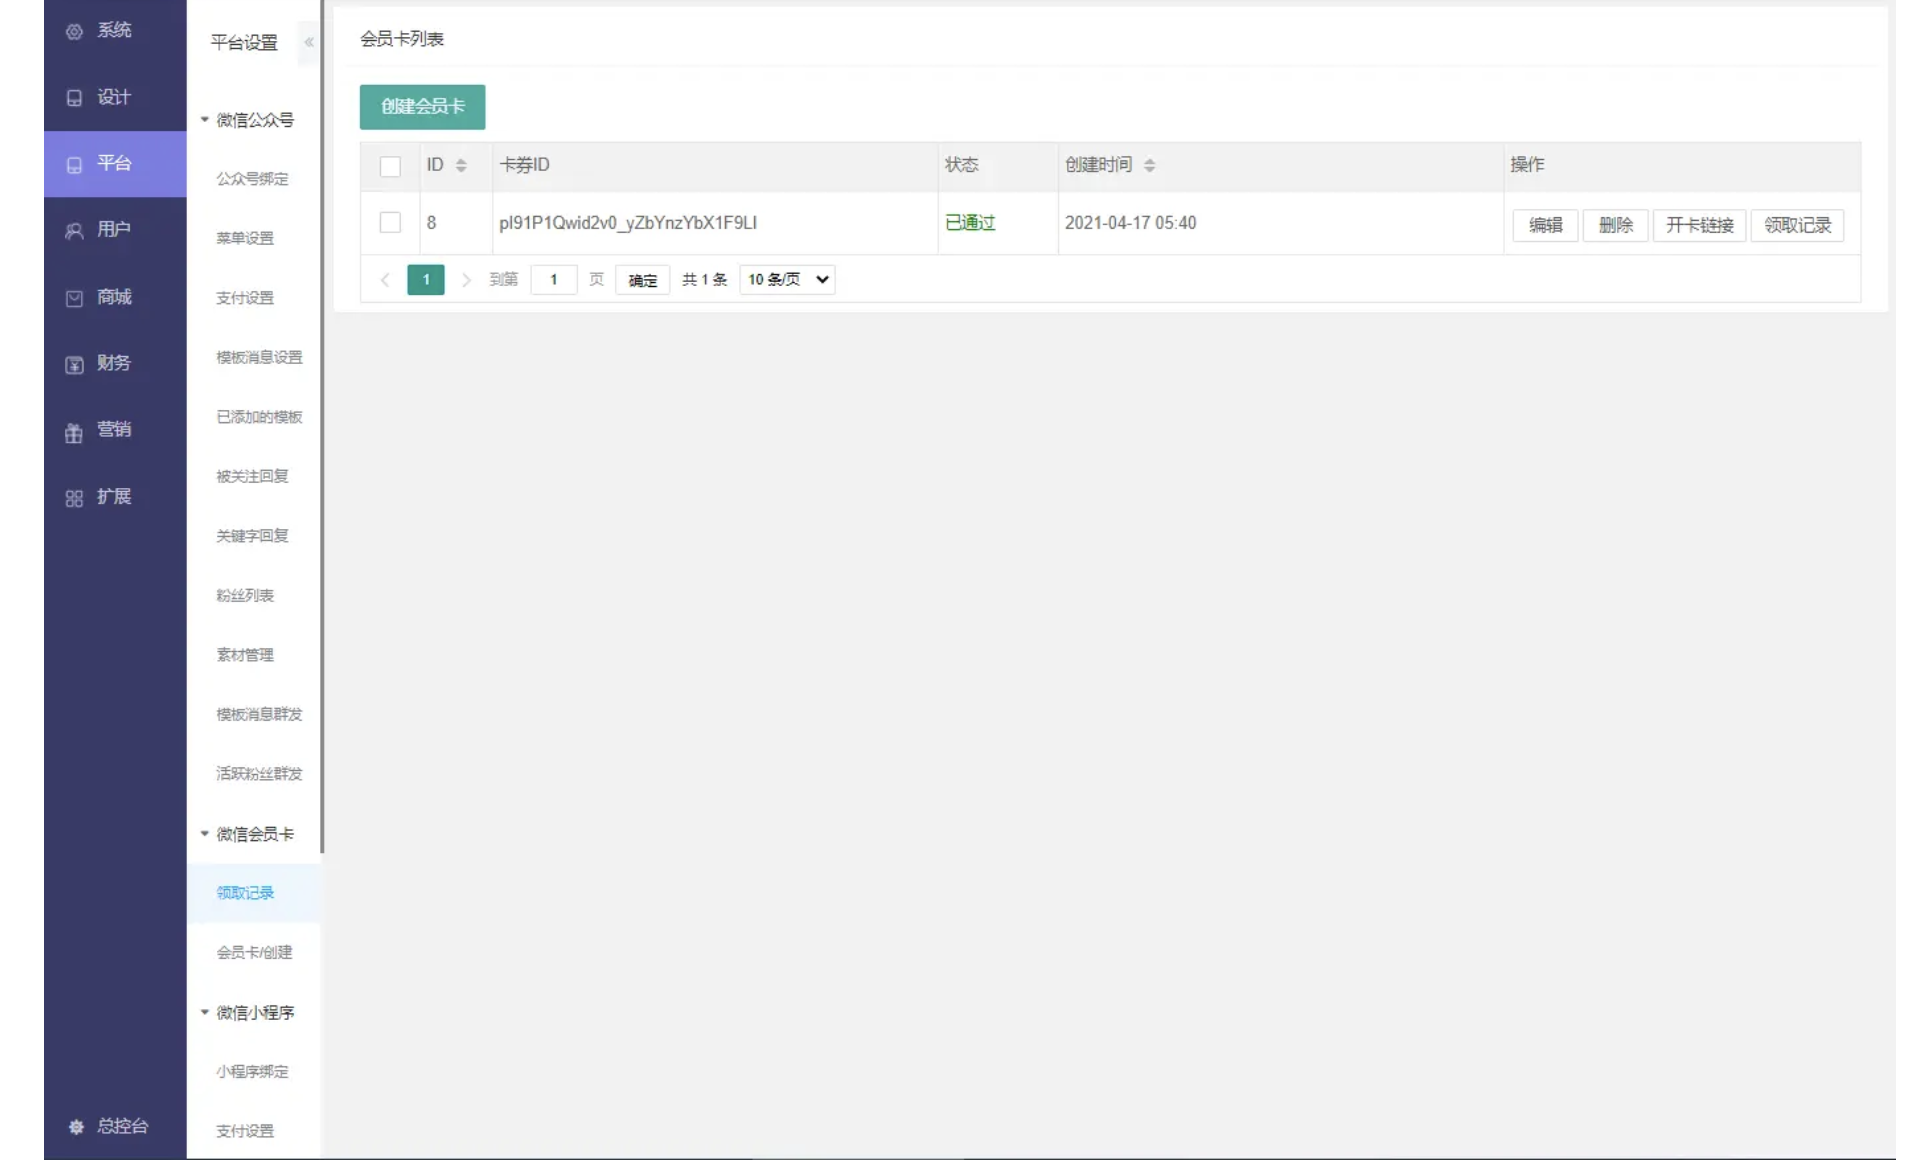Open 商城 in main navigation
Viewport: 1914px width, 1172px height.
[x=114, y=297]
